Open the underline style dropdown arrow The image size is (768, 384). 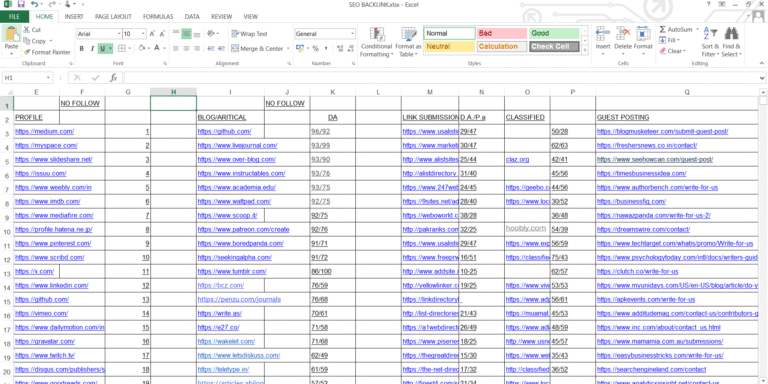pos(111,48)
